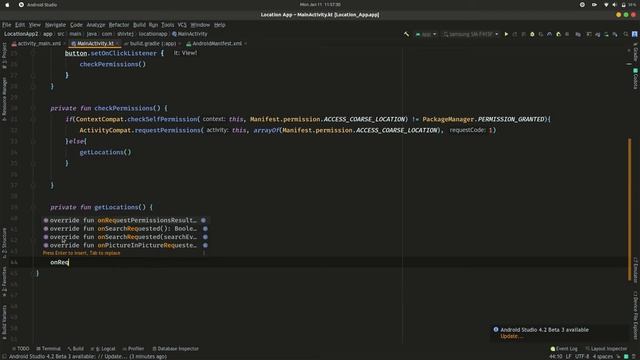The image size is (640, 360).
Task: Open the Tools menu
Action: [167, 25]
